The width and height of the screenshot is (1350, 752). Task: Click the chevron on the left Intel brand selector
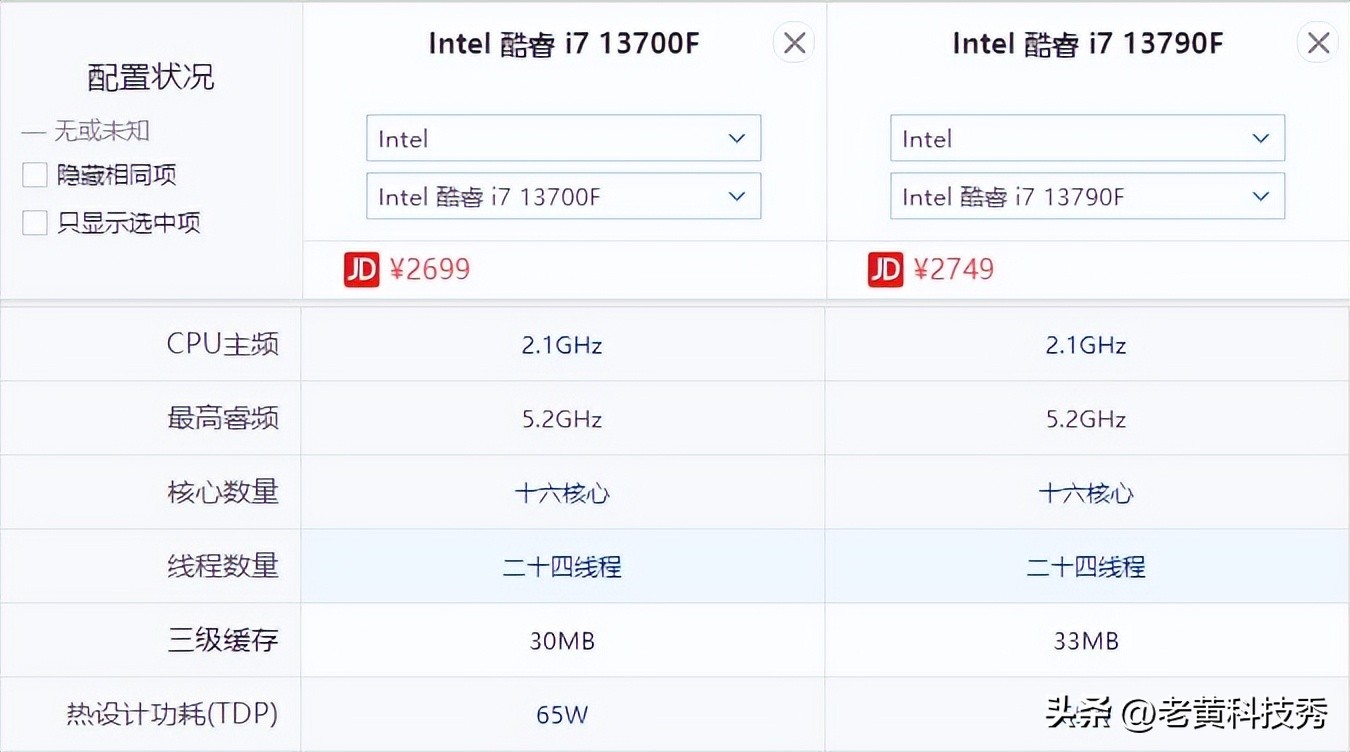click(x=737, y=138)
